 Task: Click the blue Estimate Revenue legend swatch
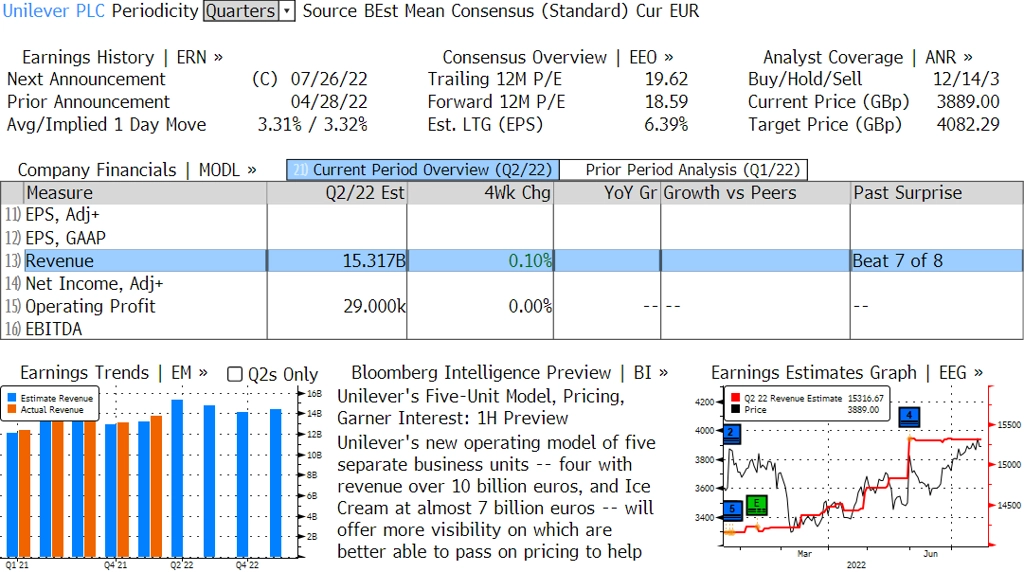[12, 398]
